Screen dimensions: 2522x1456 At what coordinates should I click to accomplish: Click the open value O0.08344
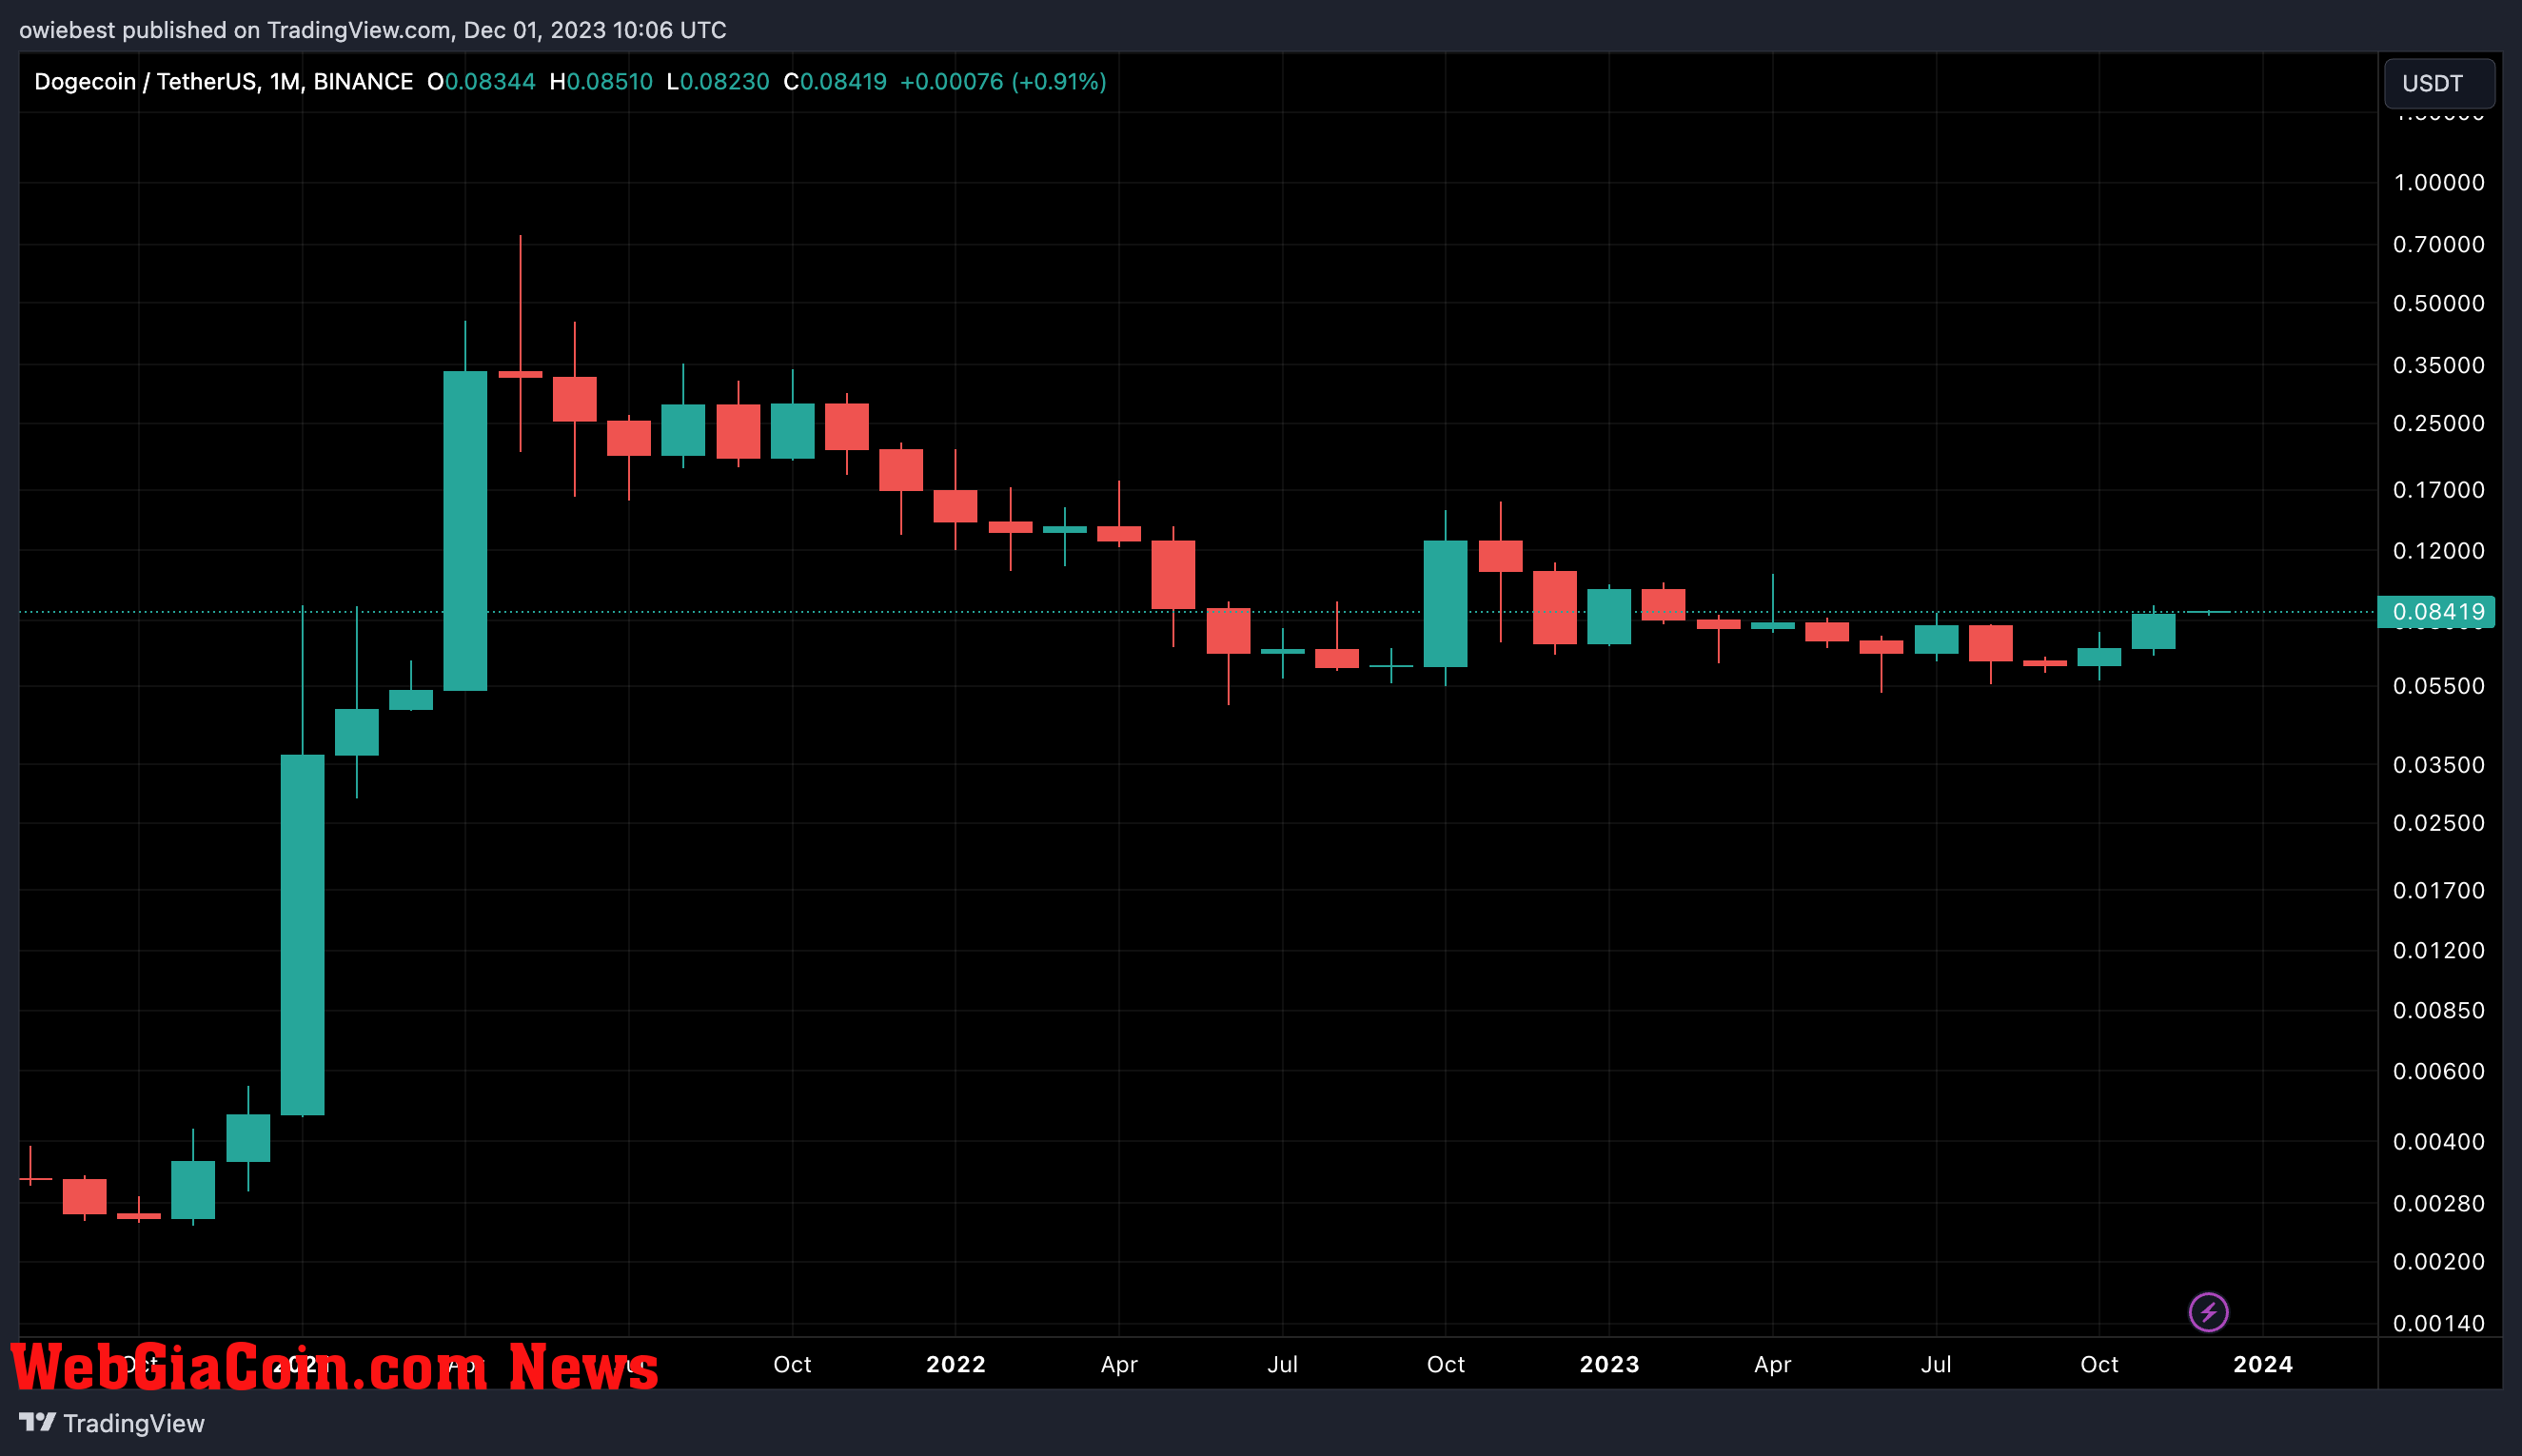pos(481,82)
